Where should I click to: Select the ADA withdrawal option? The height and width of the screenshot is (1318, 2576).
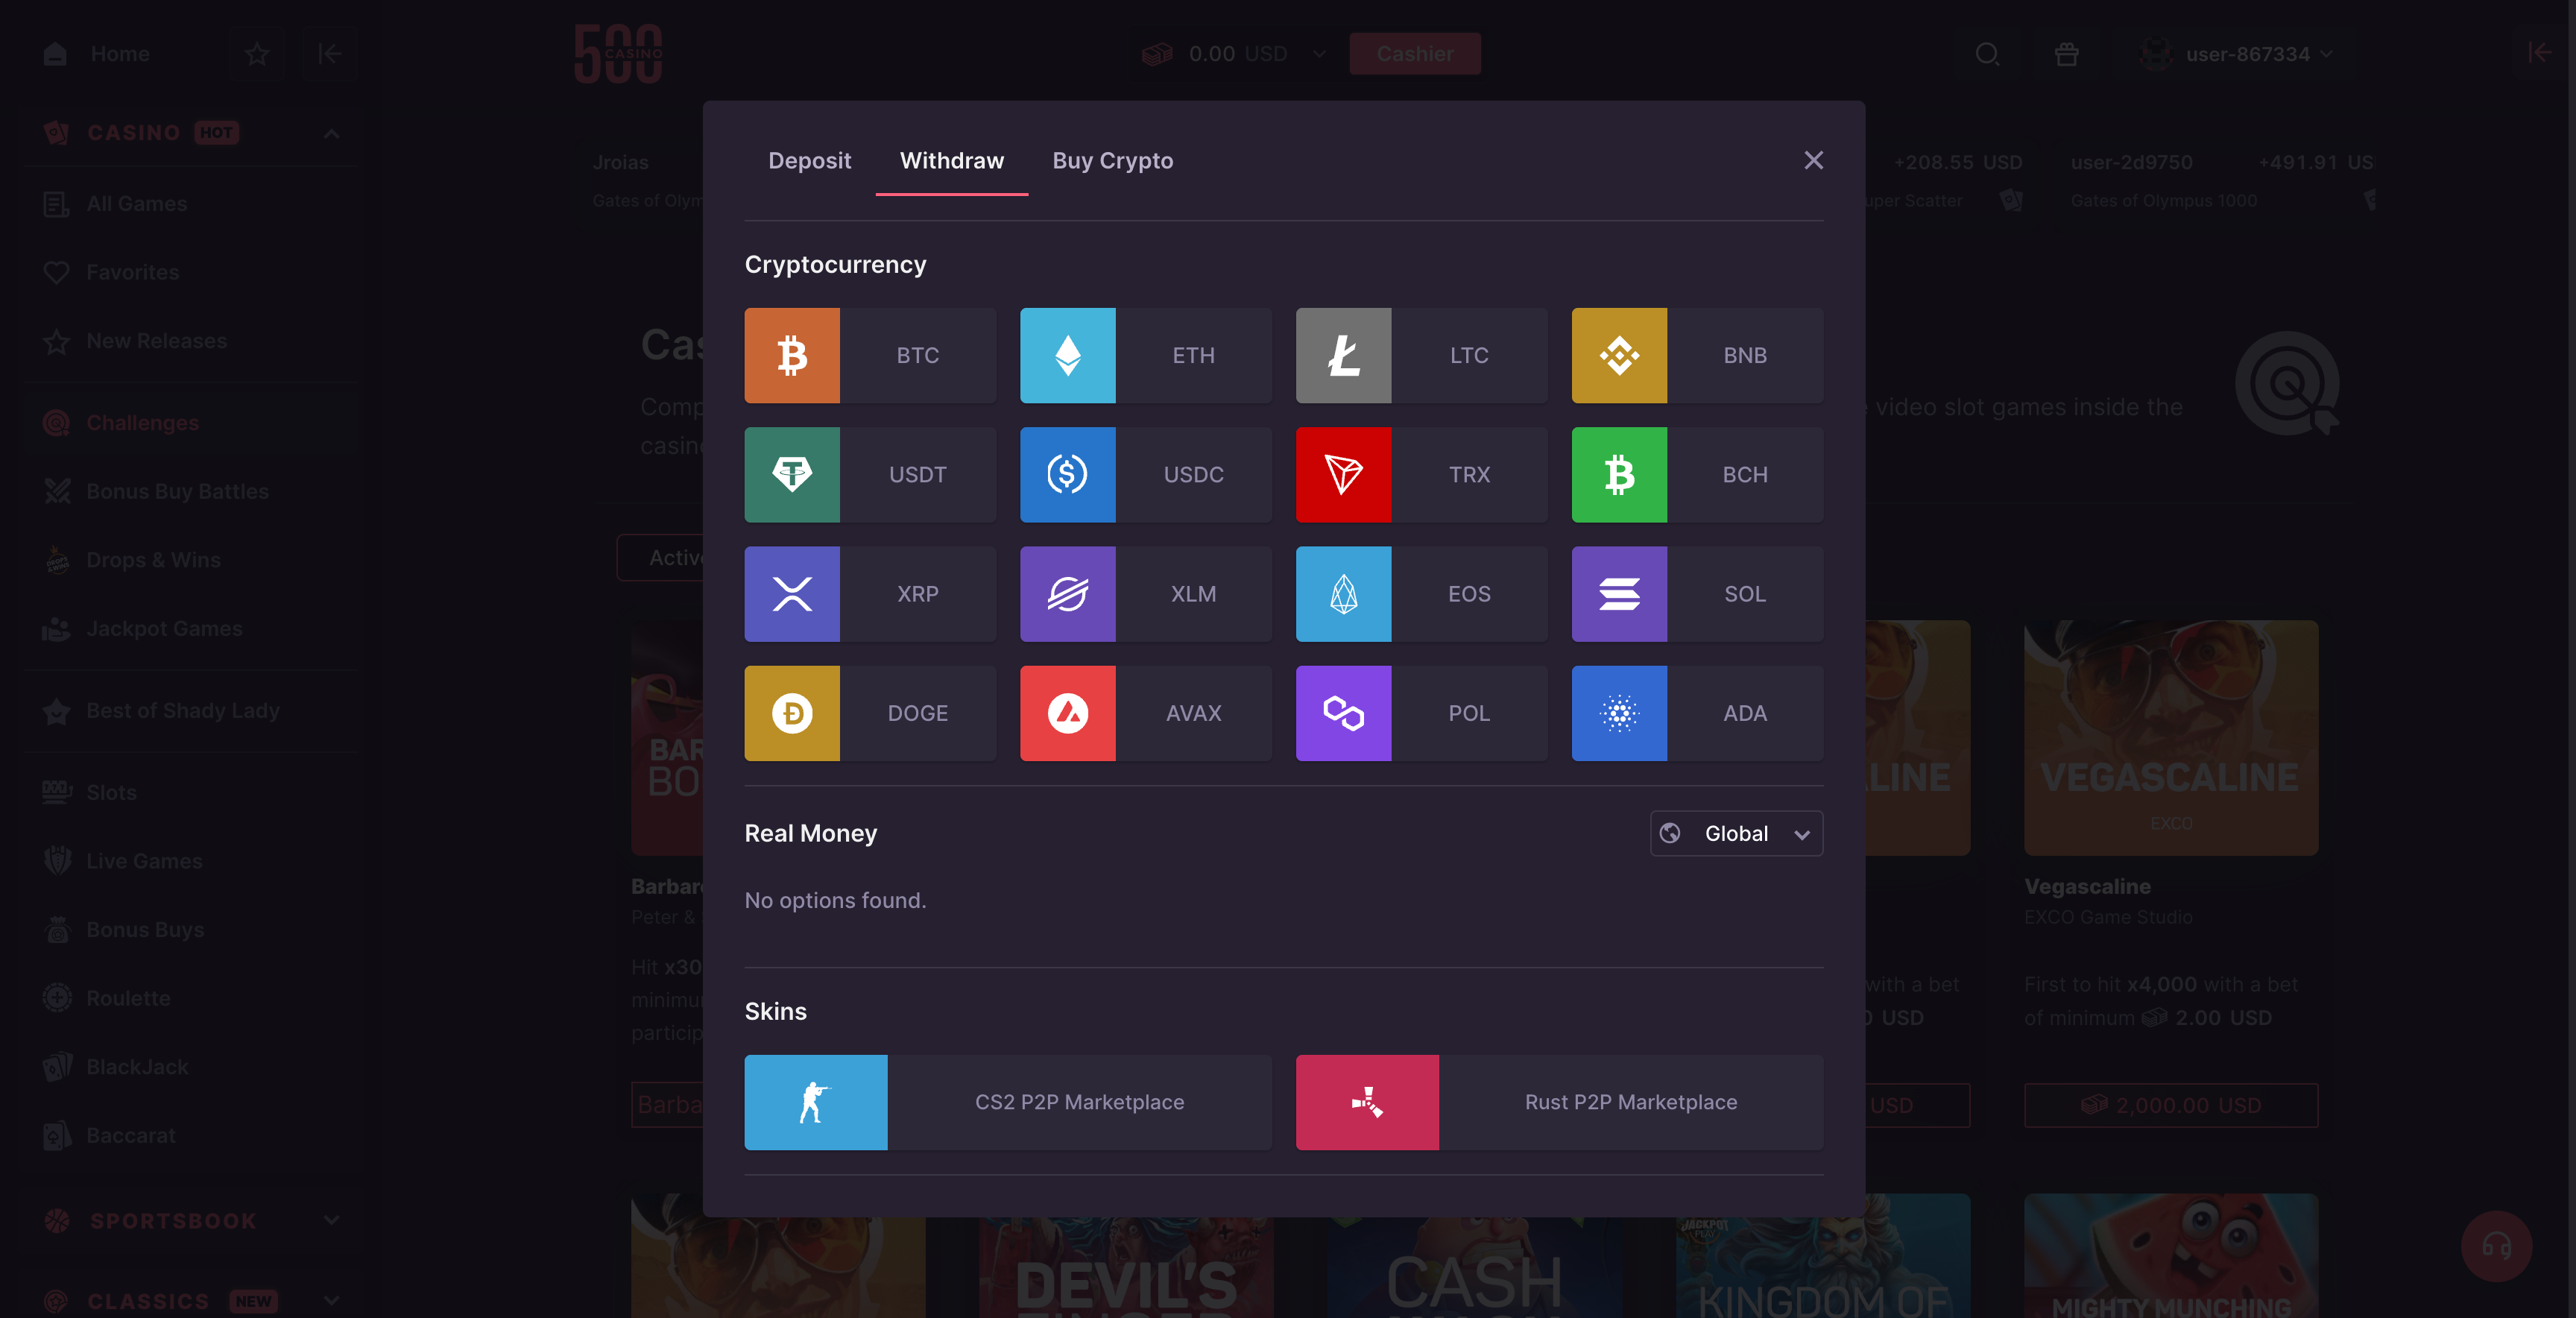(x=1696, y=713)
